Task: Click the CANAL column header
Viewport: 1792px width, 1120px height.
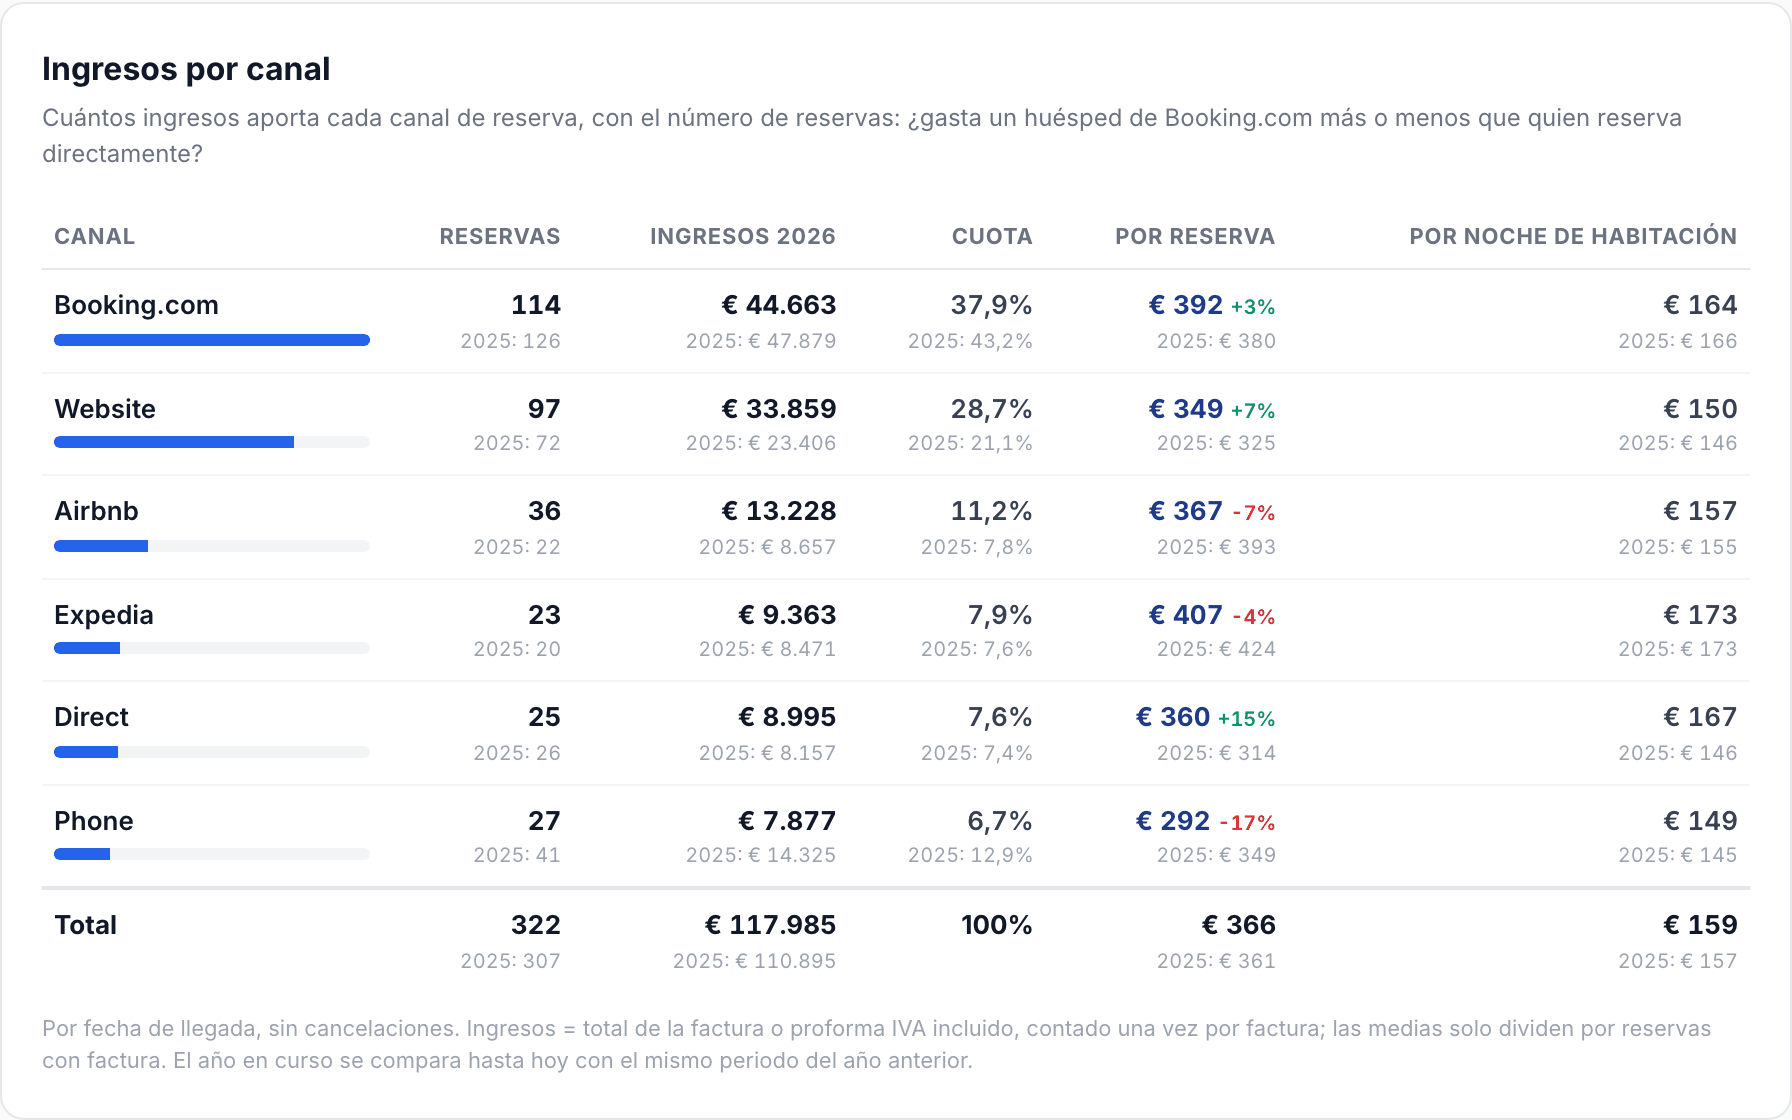Action: pyautogui.click(x=94, y=236)
